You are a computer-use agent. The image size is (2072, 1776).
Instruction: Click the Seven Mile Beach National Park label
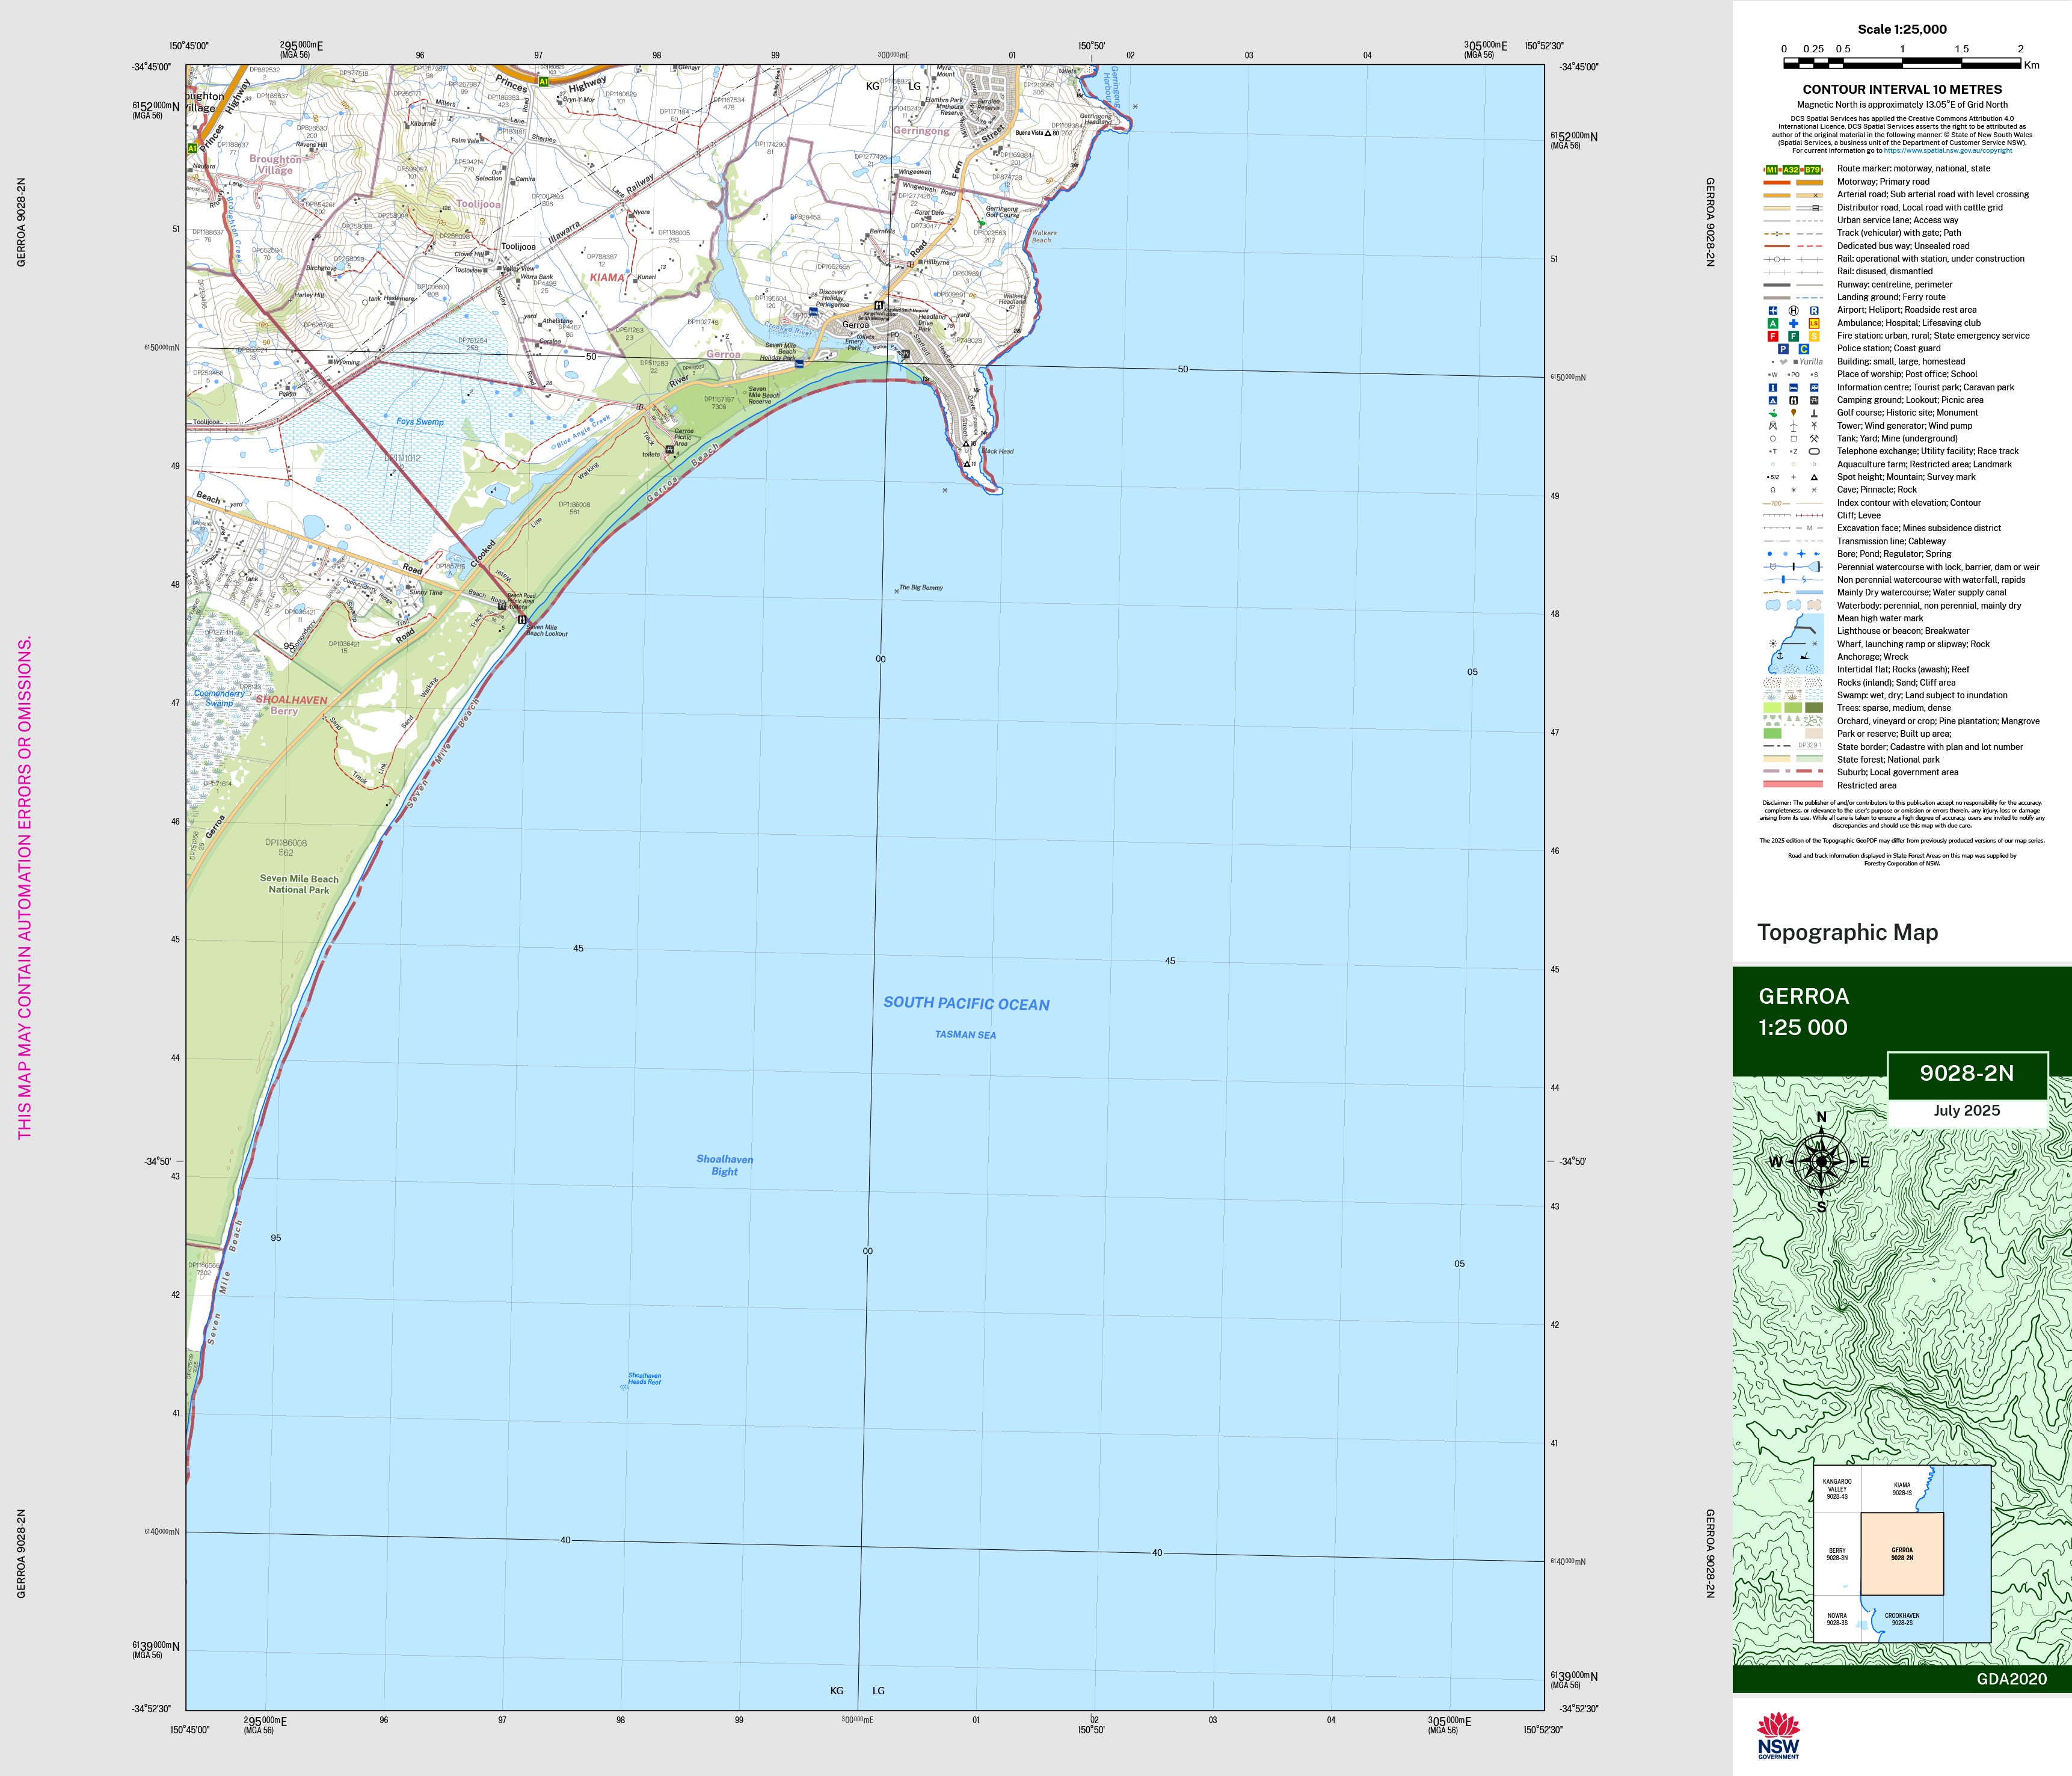pos(299,884)
